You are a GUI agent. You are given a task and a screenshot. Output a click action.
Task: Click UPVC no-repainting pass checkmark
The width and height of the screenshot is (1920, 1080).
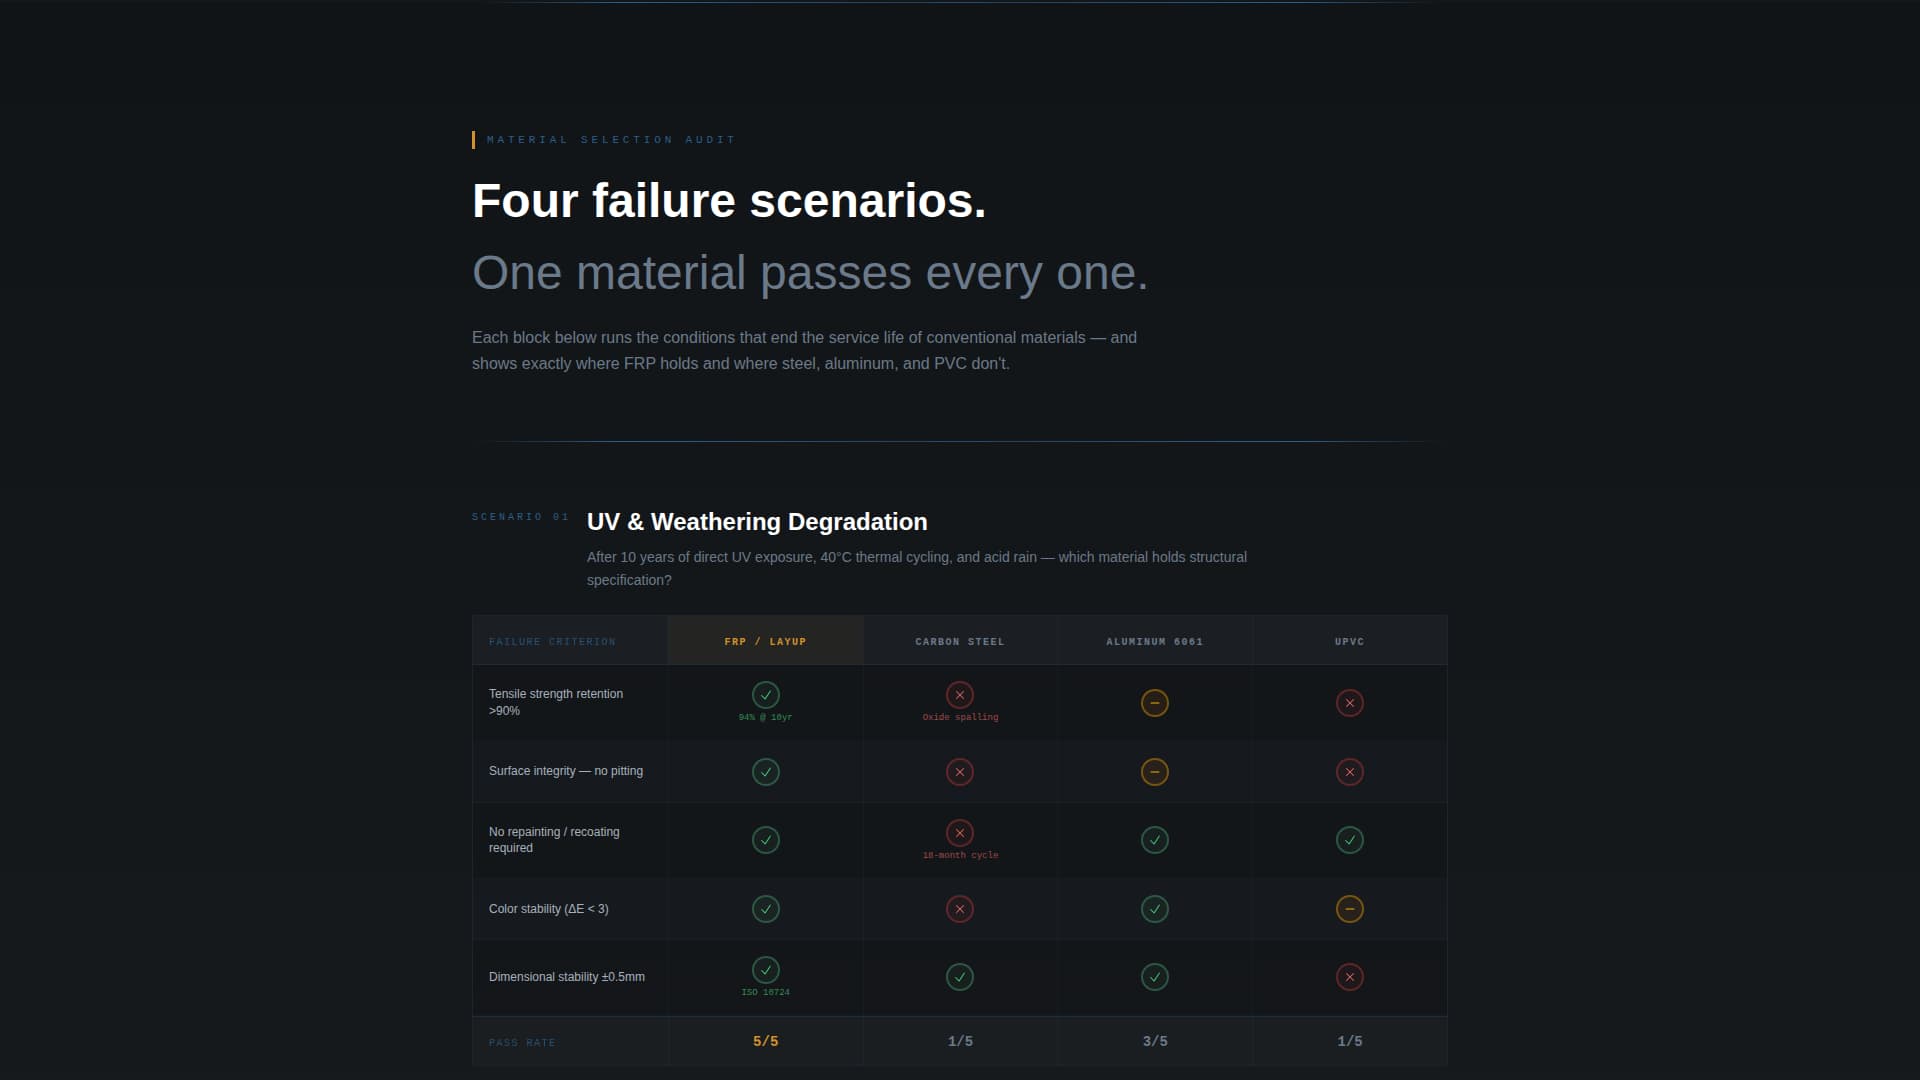coord(1349,840)
